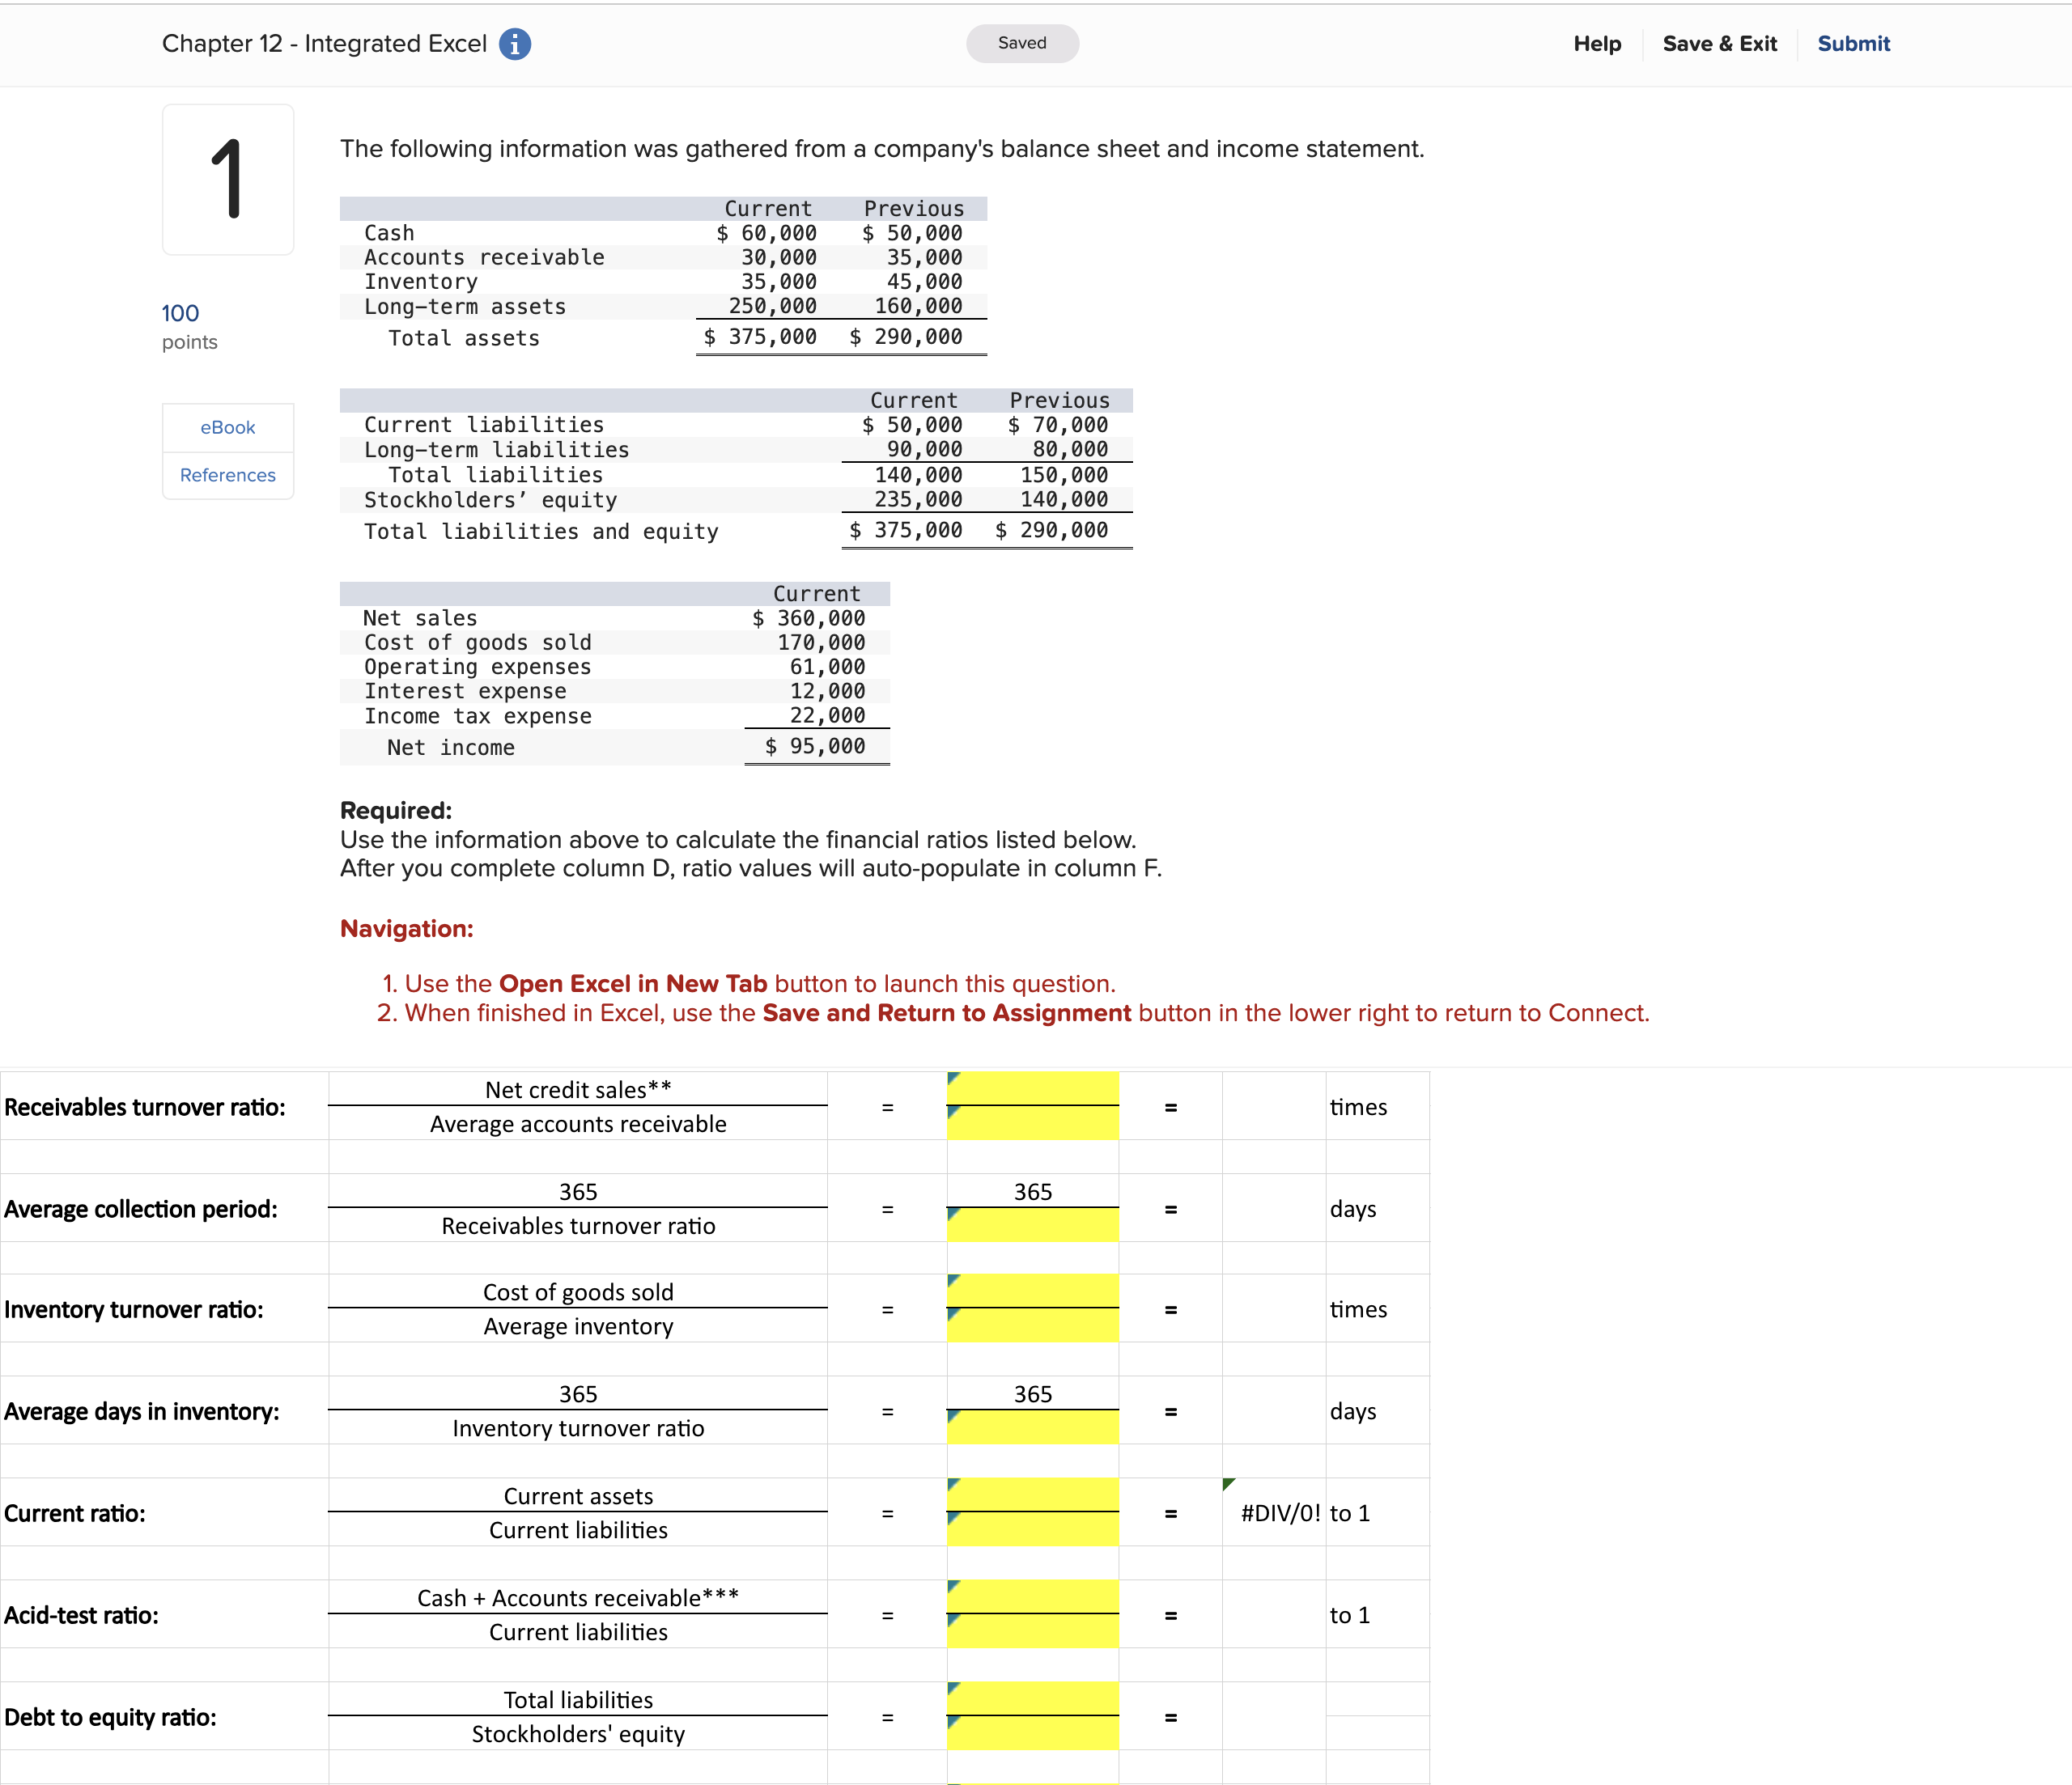The width and height of the screenshot is (2072, 1785).
Task: Click the blue info icon beside chapter title
Action: [x=515, y=44]
